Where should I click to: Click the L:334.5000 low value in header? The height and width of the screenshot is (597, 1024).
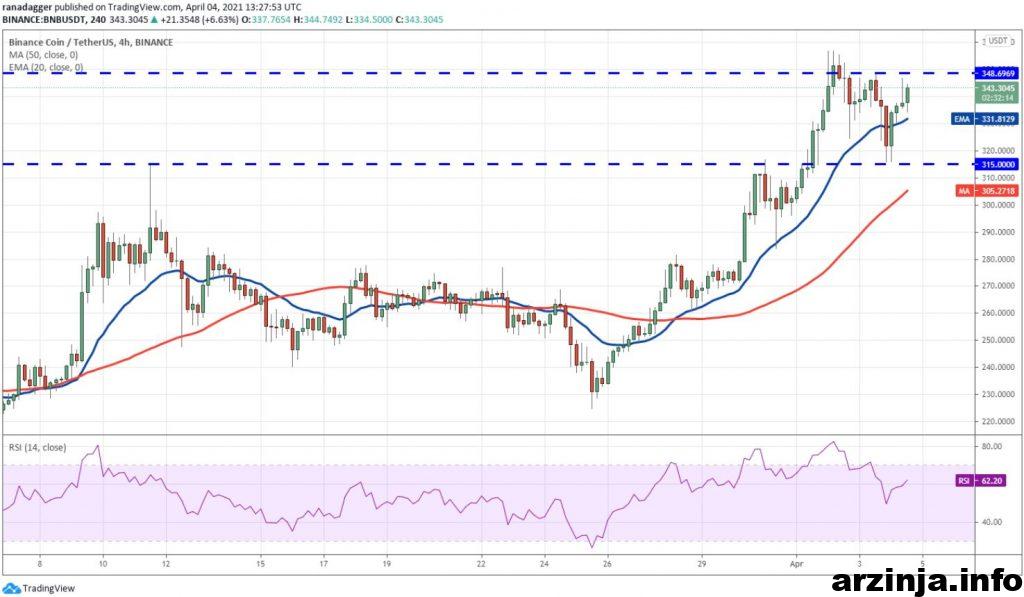[x=369, y=20]
